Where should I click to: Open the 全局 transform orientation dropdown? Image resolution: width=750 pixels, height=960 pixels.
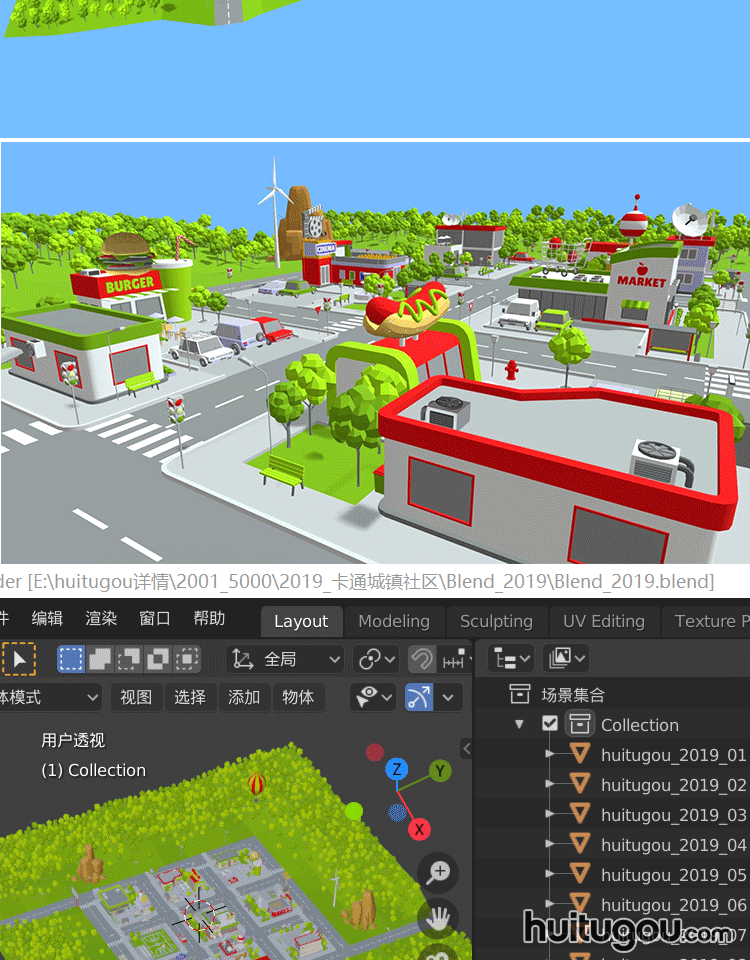pyautogui.click(x=286, y=659)
